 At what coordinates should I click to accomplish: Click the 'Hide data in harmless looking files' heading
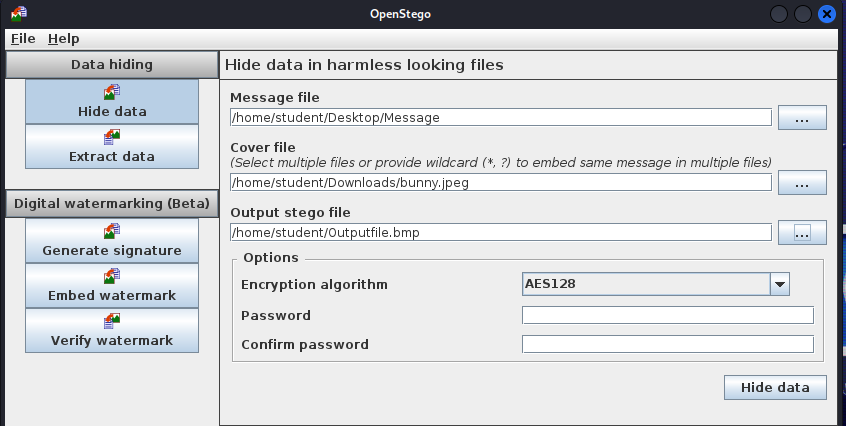tap(364, 65)
